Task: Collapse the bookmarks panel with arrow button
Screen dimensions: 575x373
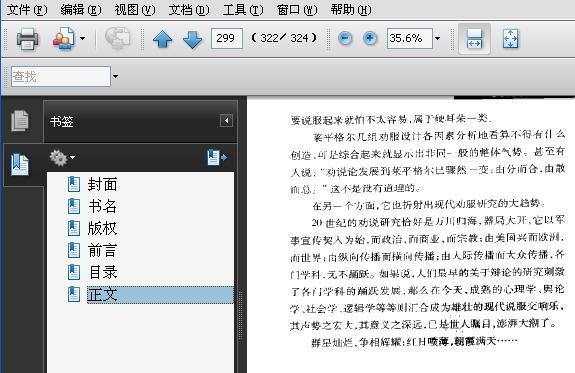Action: pyautogui.click(x=226, y=120)
